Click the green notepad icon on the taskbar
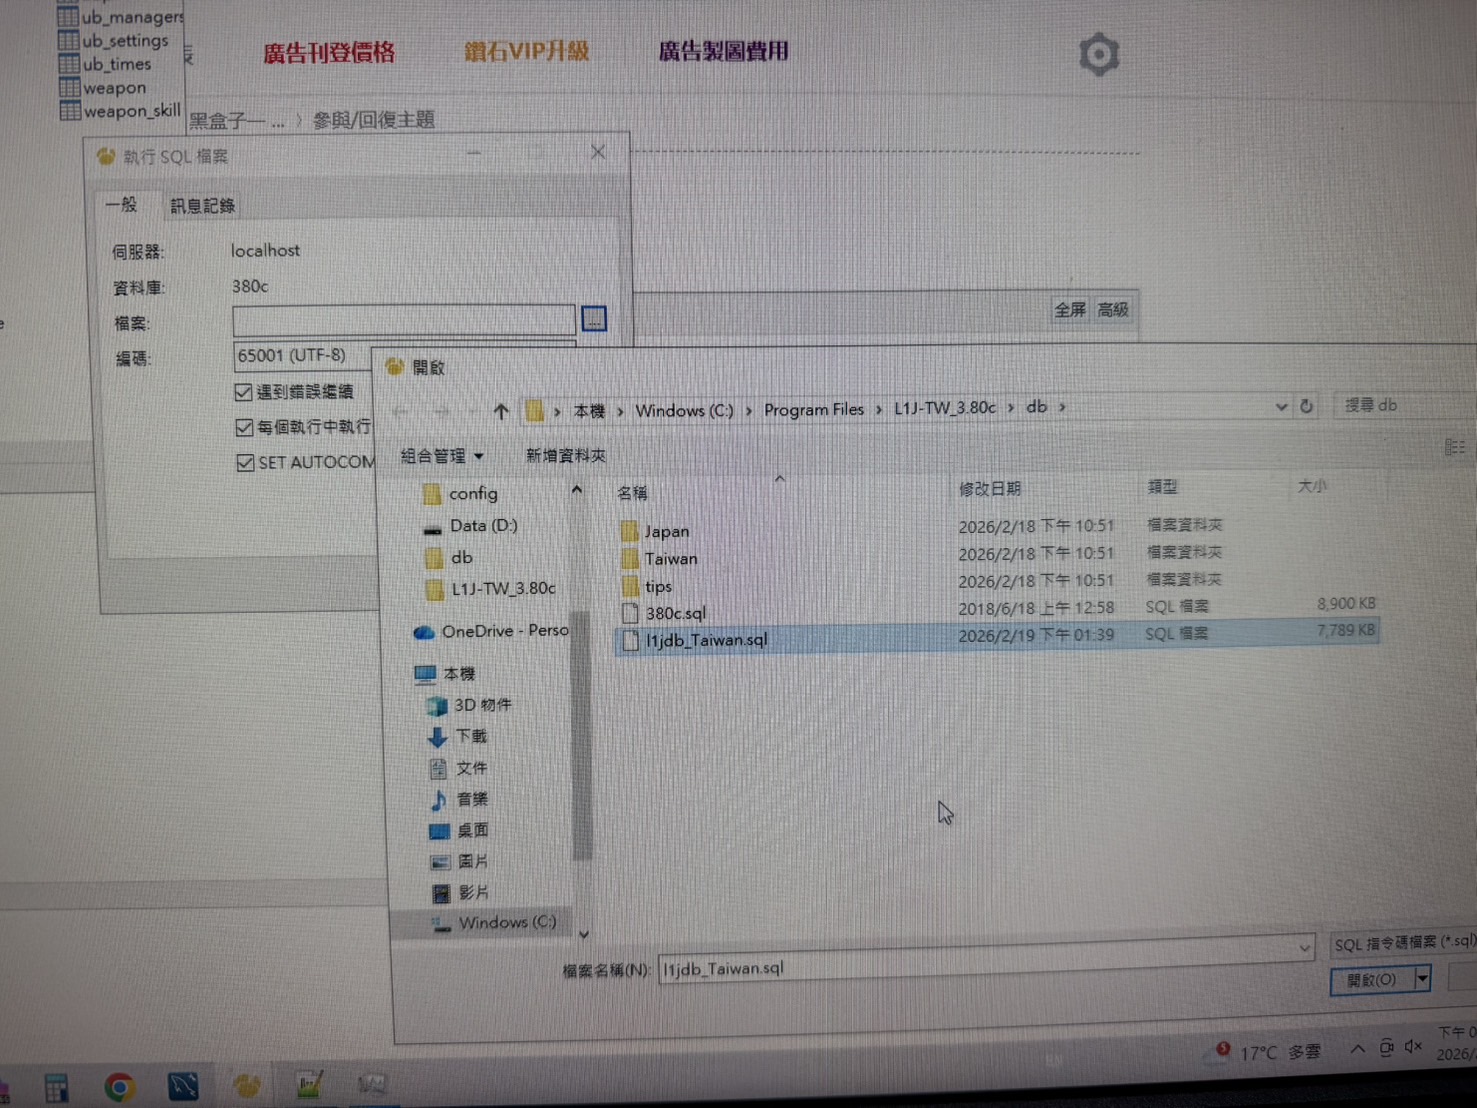This screenshot has width=1477, height=1108. tap(309, 1084)
